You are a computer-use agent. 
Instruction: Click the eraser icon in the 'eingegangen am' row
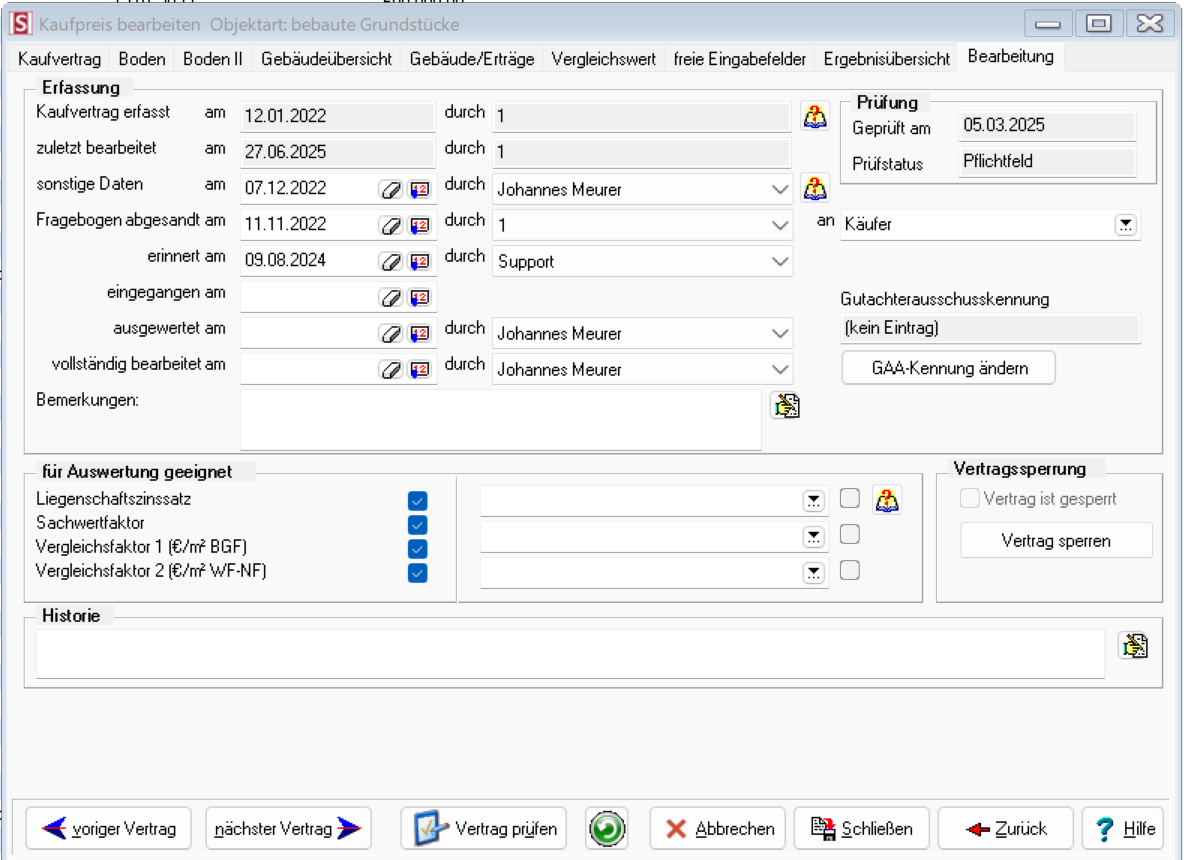tap(391, 297)
